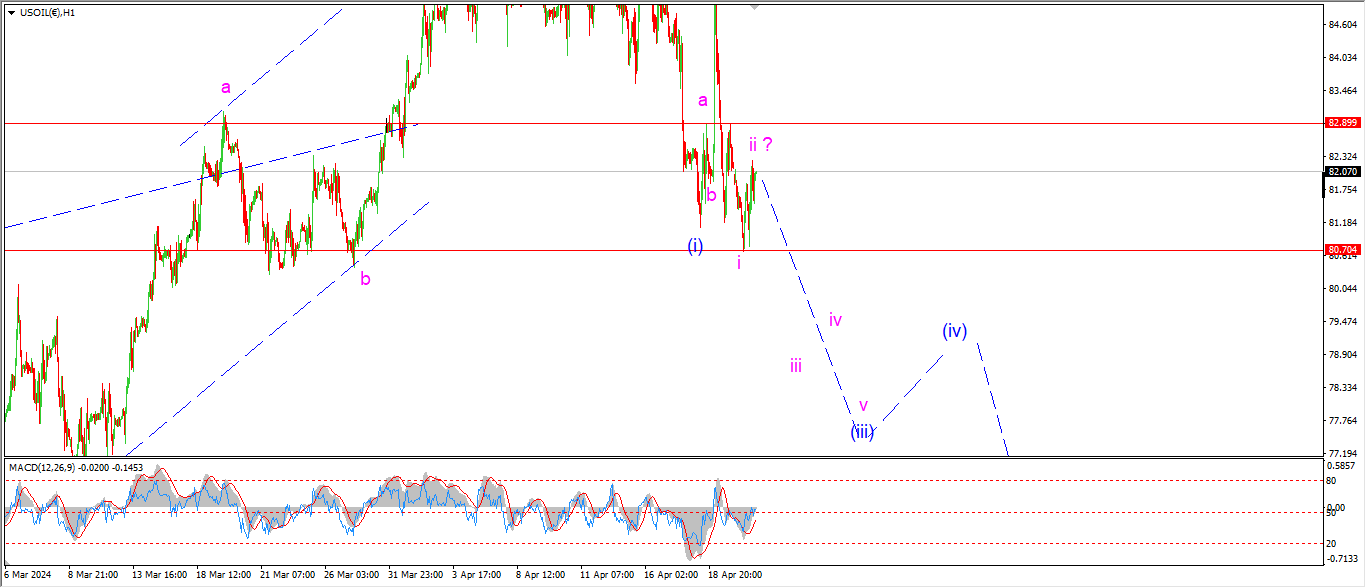Click the 81.754 price scale value
Image resolution: width=1366 pixels, height=588 pixels.
[x=1343, y=189]
